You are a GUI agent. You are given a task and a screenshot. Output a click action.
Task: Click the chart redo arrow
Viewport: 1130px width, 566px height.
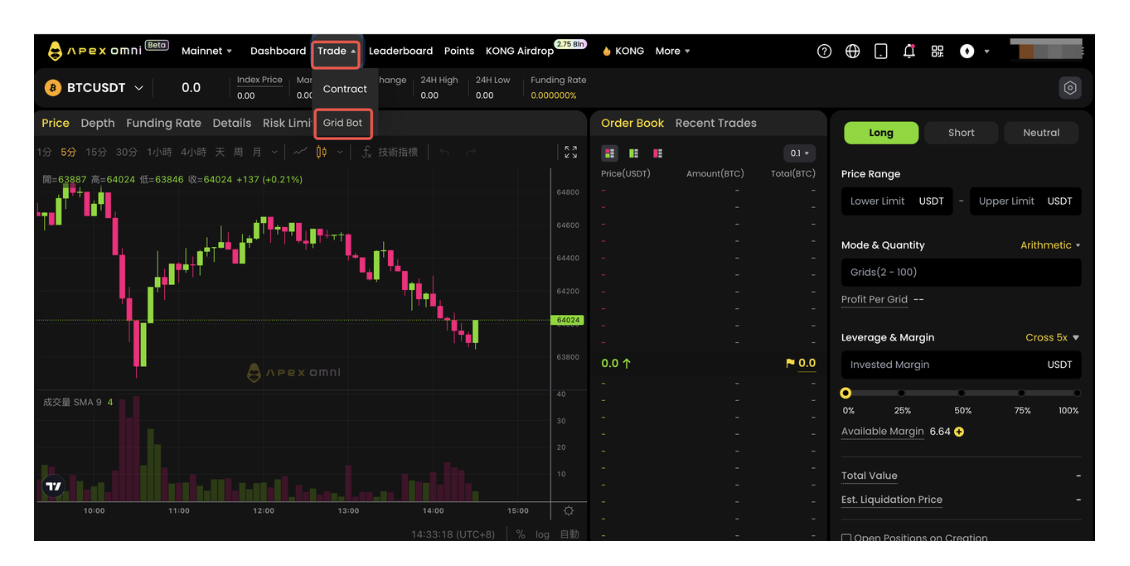471,152
